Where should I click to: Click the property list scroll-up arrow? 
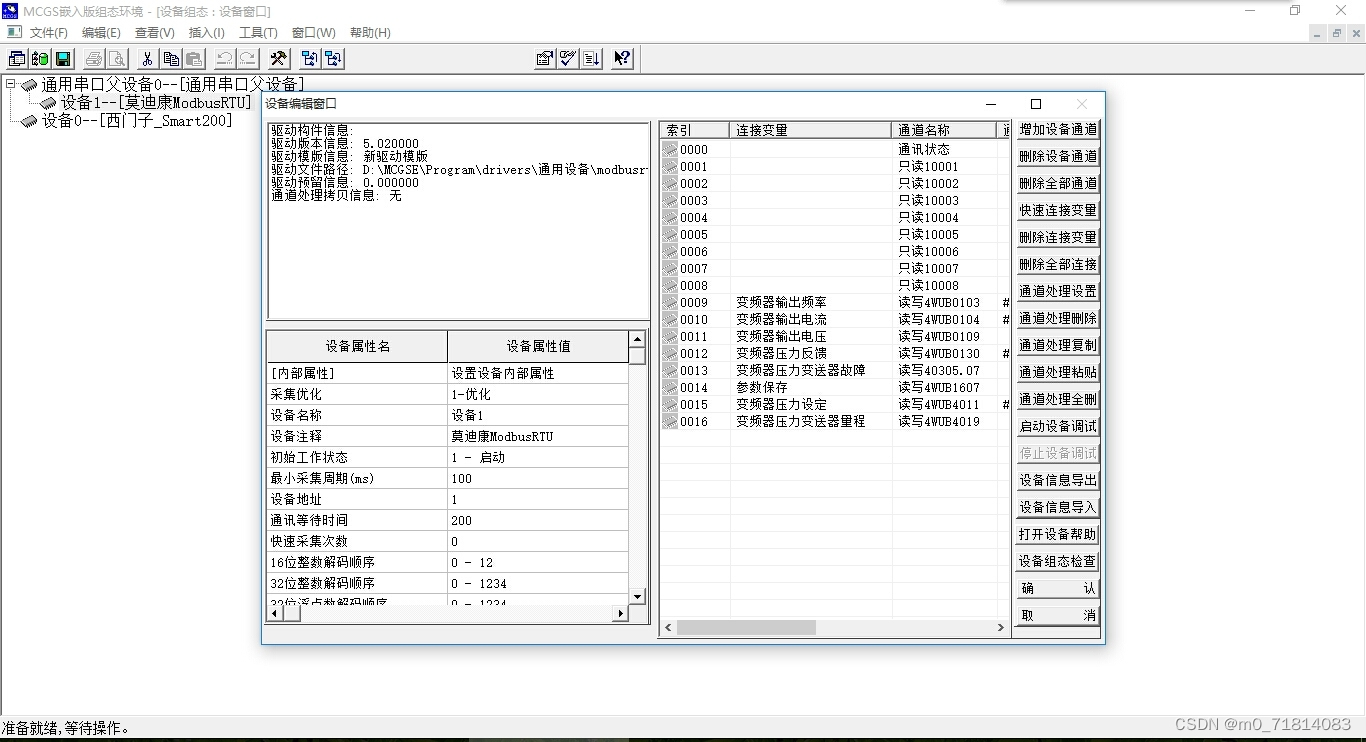pos(637,339)
